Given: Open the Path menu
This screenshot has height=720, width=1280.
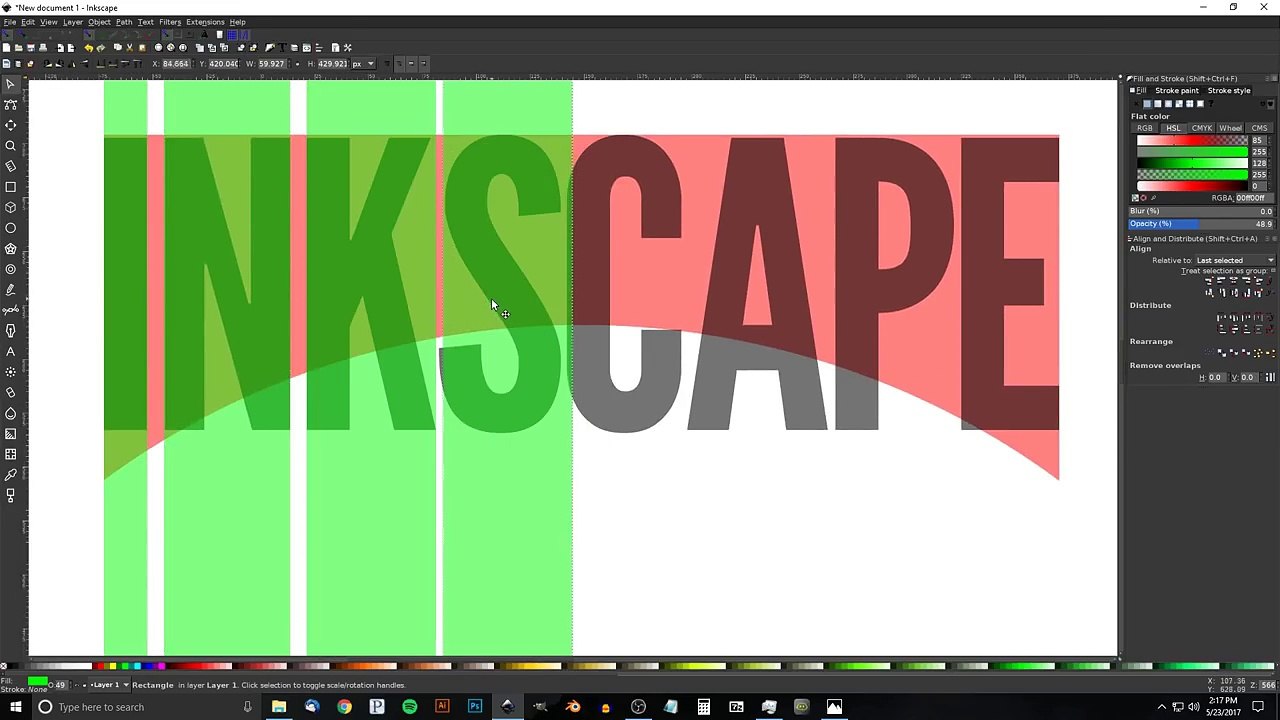Looking at the screenshot, I should click(x=124, y=22).
